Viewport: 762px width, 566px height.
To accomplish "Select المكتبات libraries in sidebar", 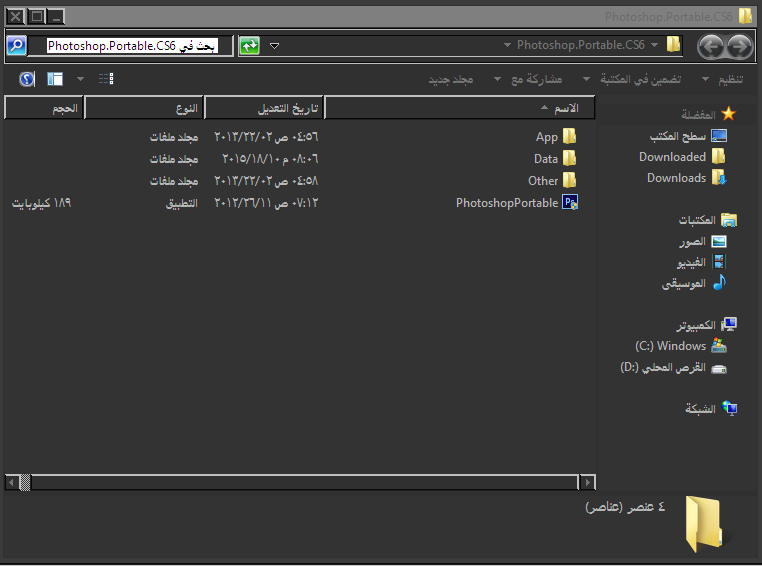I will [x=697, y=220].
